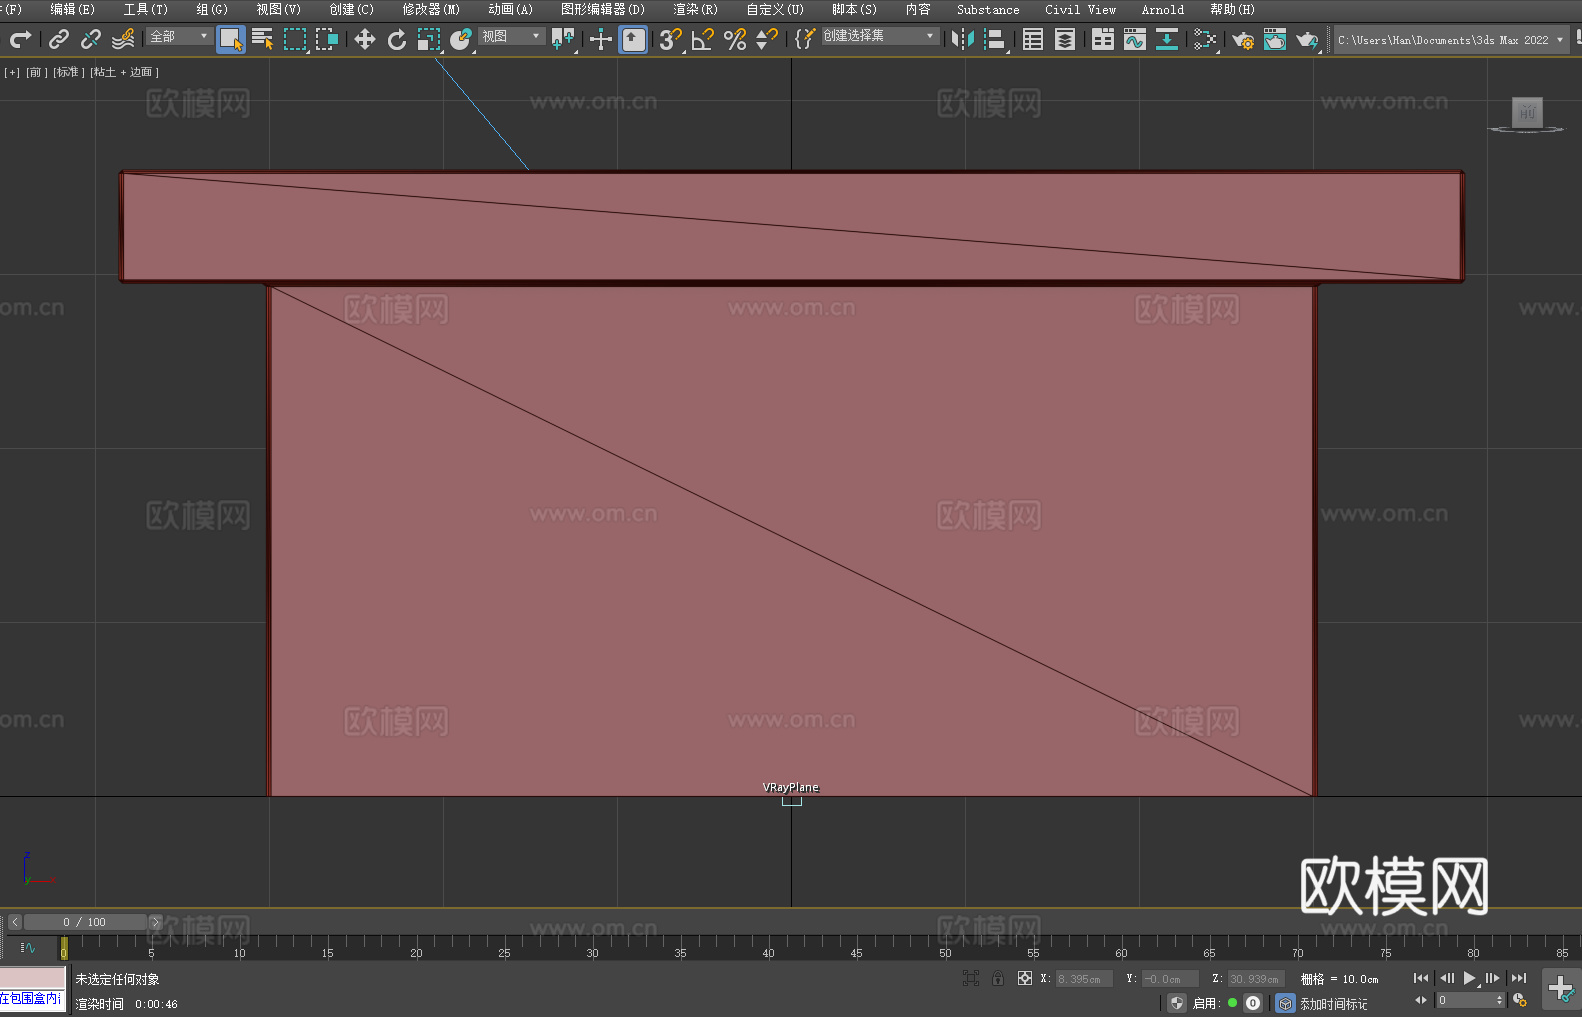Image resolution: width=1582 pixels, height=1017 pixels.
Task: Click the Mirror tool icon
Action: tap(963, 39)
